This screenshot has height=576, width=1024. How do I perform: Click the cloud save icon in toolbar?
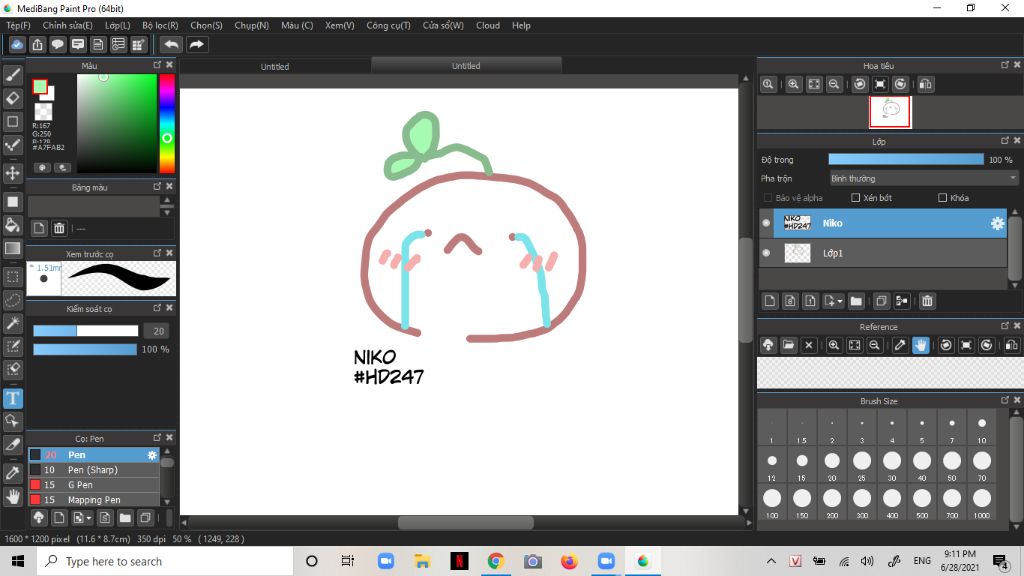(x=17, y=44)
